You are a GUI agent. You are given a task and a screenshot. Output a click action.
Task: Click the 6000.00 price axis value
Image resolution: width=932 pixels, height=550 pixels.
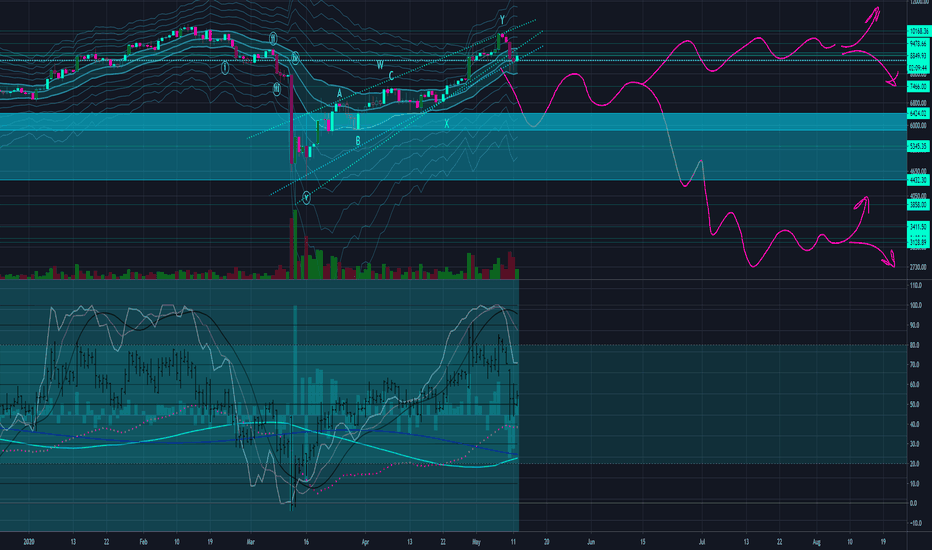point(918,125)
